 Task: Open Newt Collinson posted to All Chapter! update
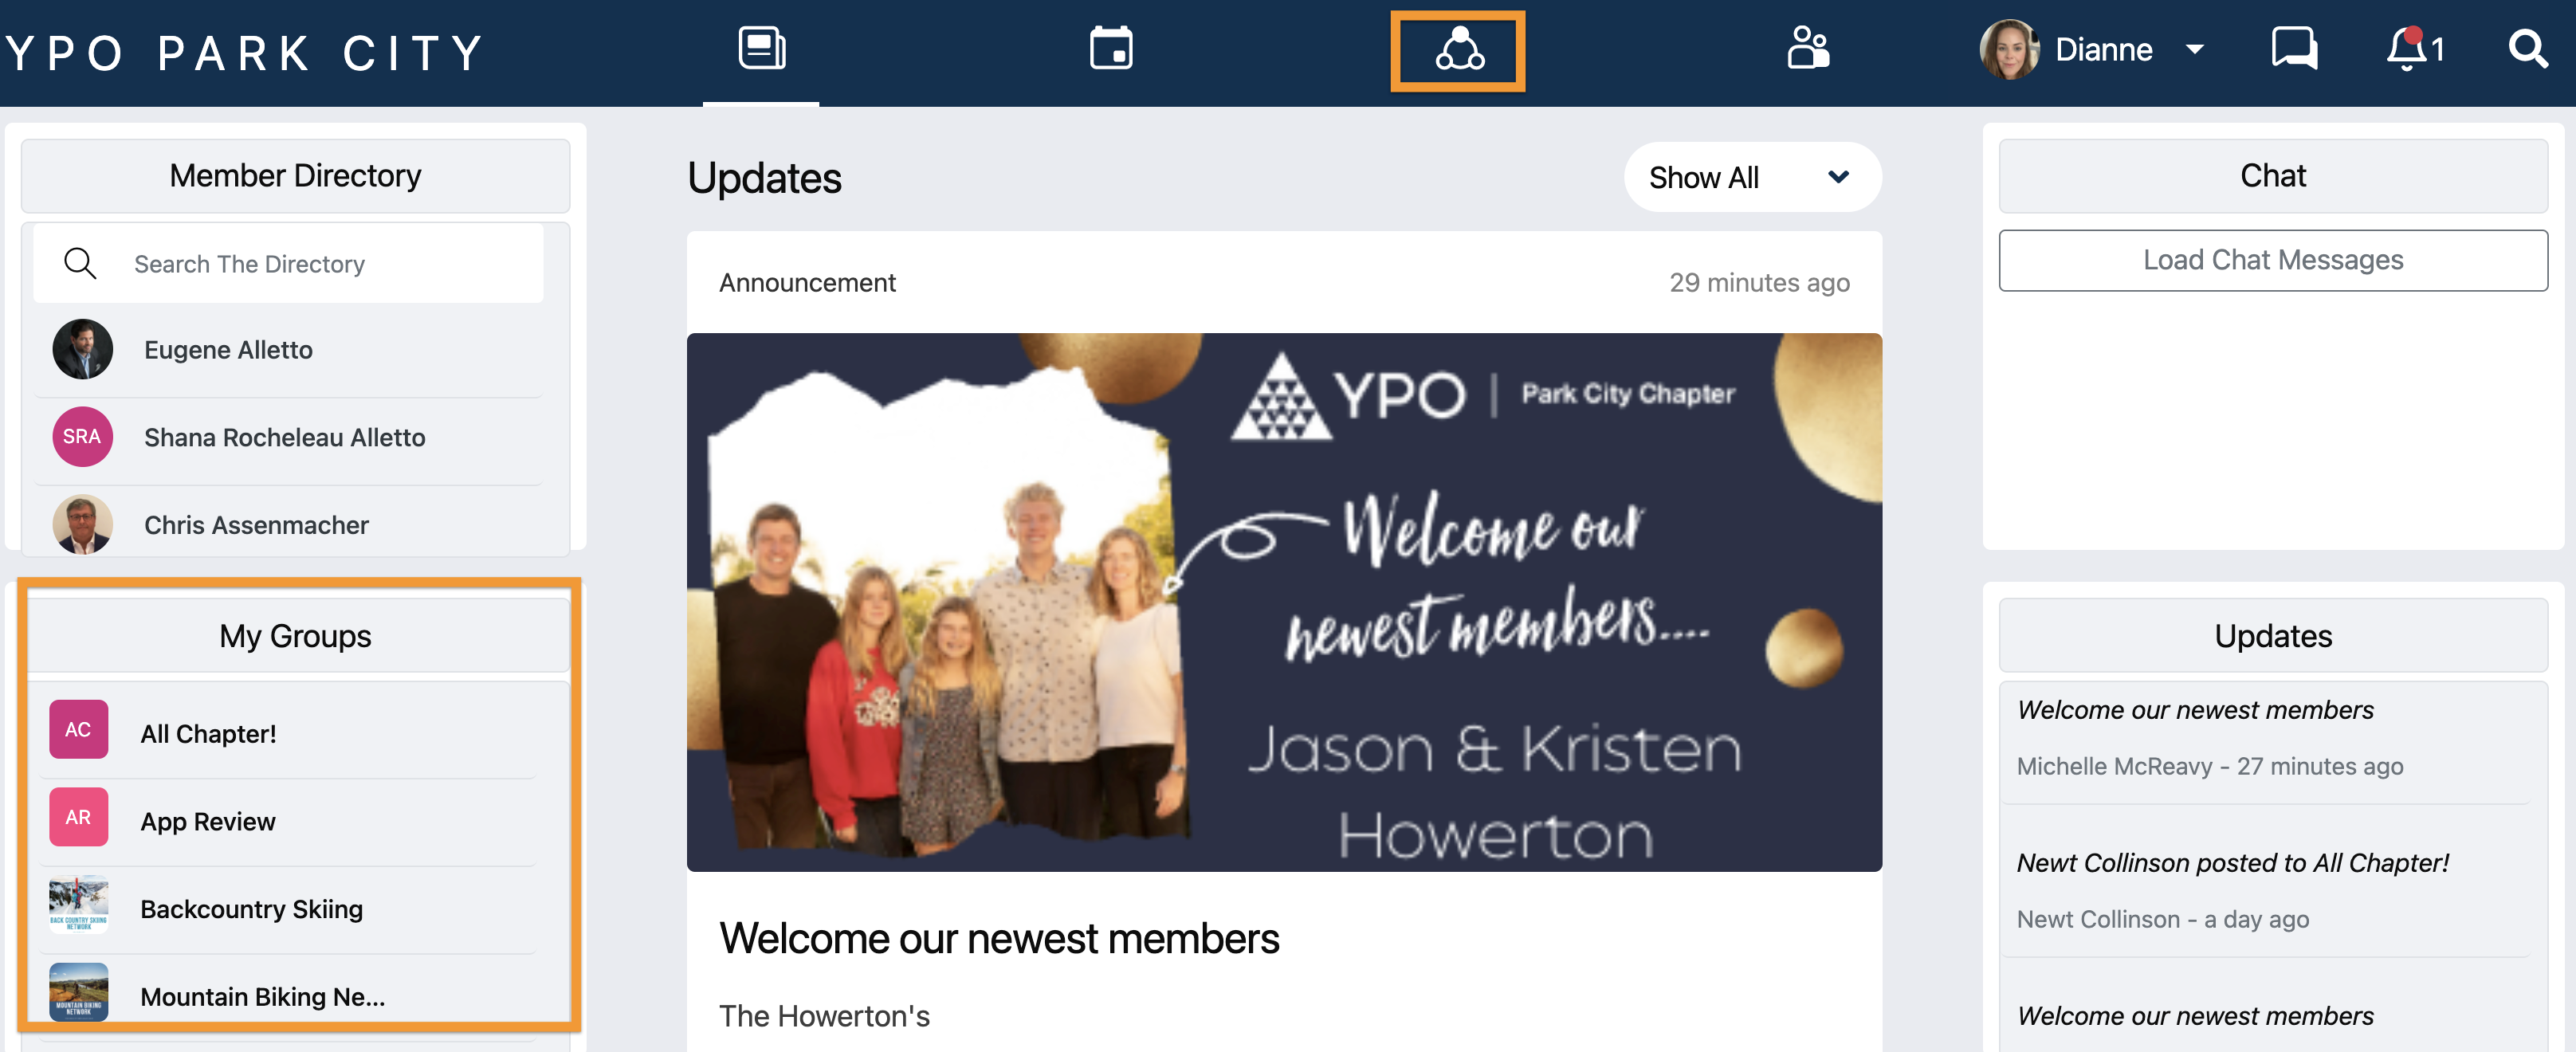(x=2231, y=862)
